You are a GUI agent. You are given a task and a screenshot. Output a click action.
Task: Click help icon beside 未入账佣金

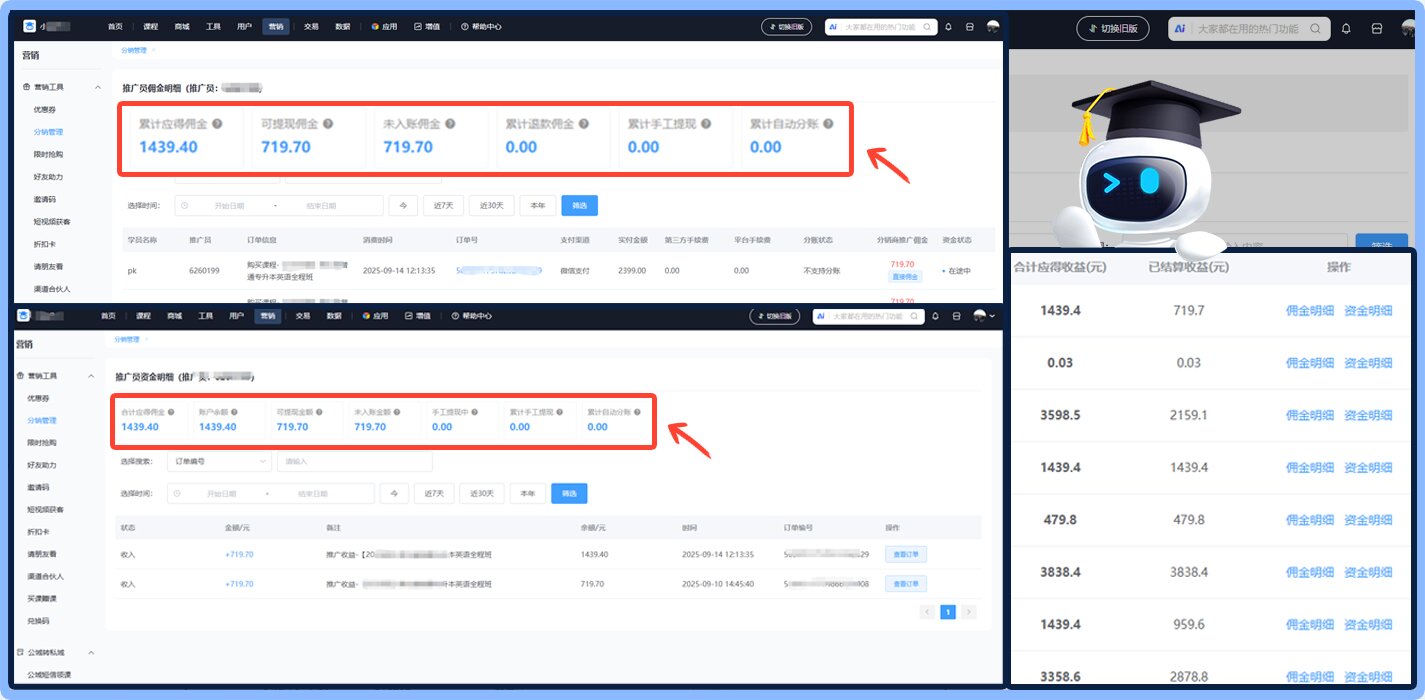(x=450, y=124)
